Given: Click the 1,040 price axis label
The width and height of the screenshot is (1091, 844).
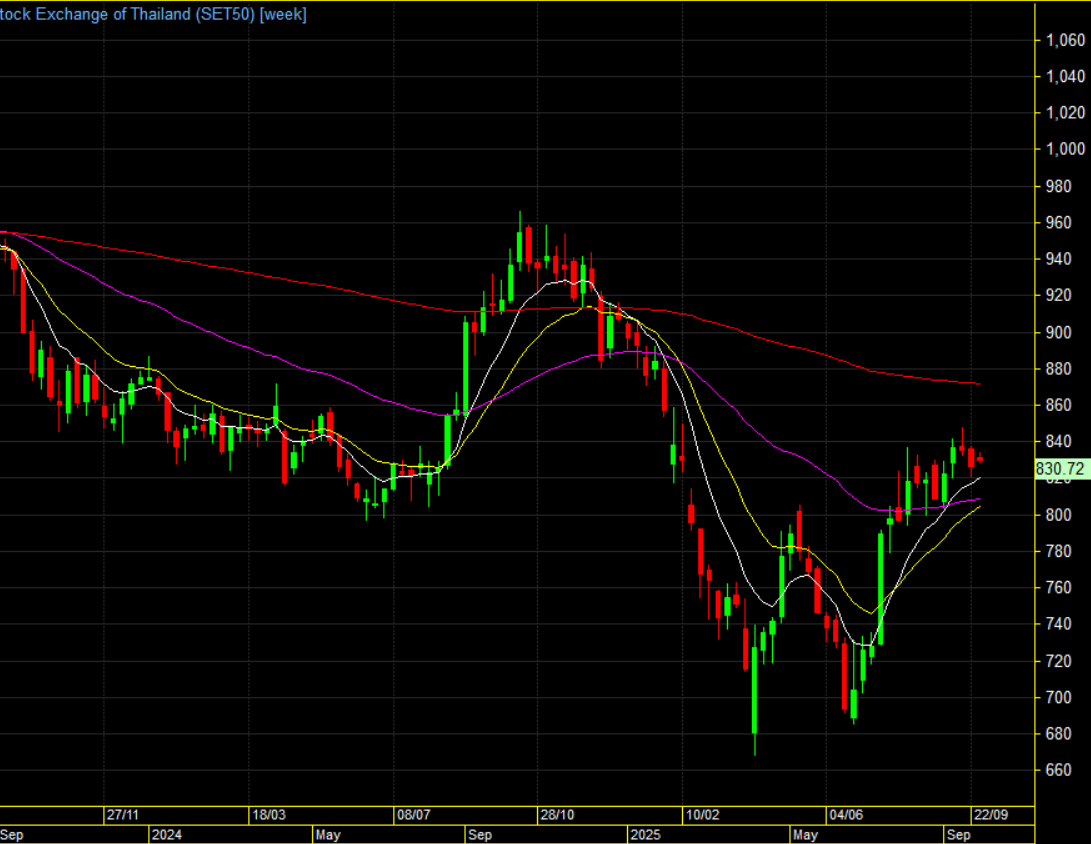Looking at the screenshot, I should tap(1065, 77).
